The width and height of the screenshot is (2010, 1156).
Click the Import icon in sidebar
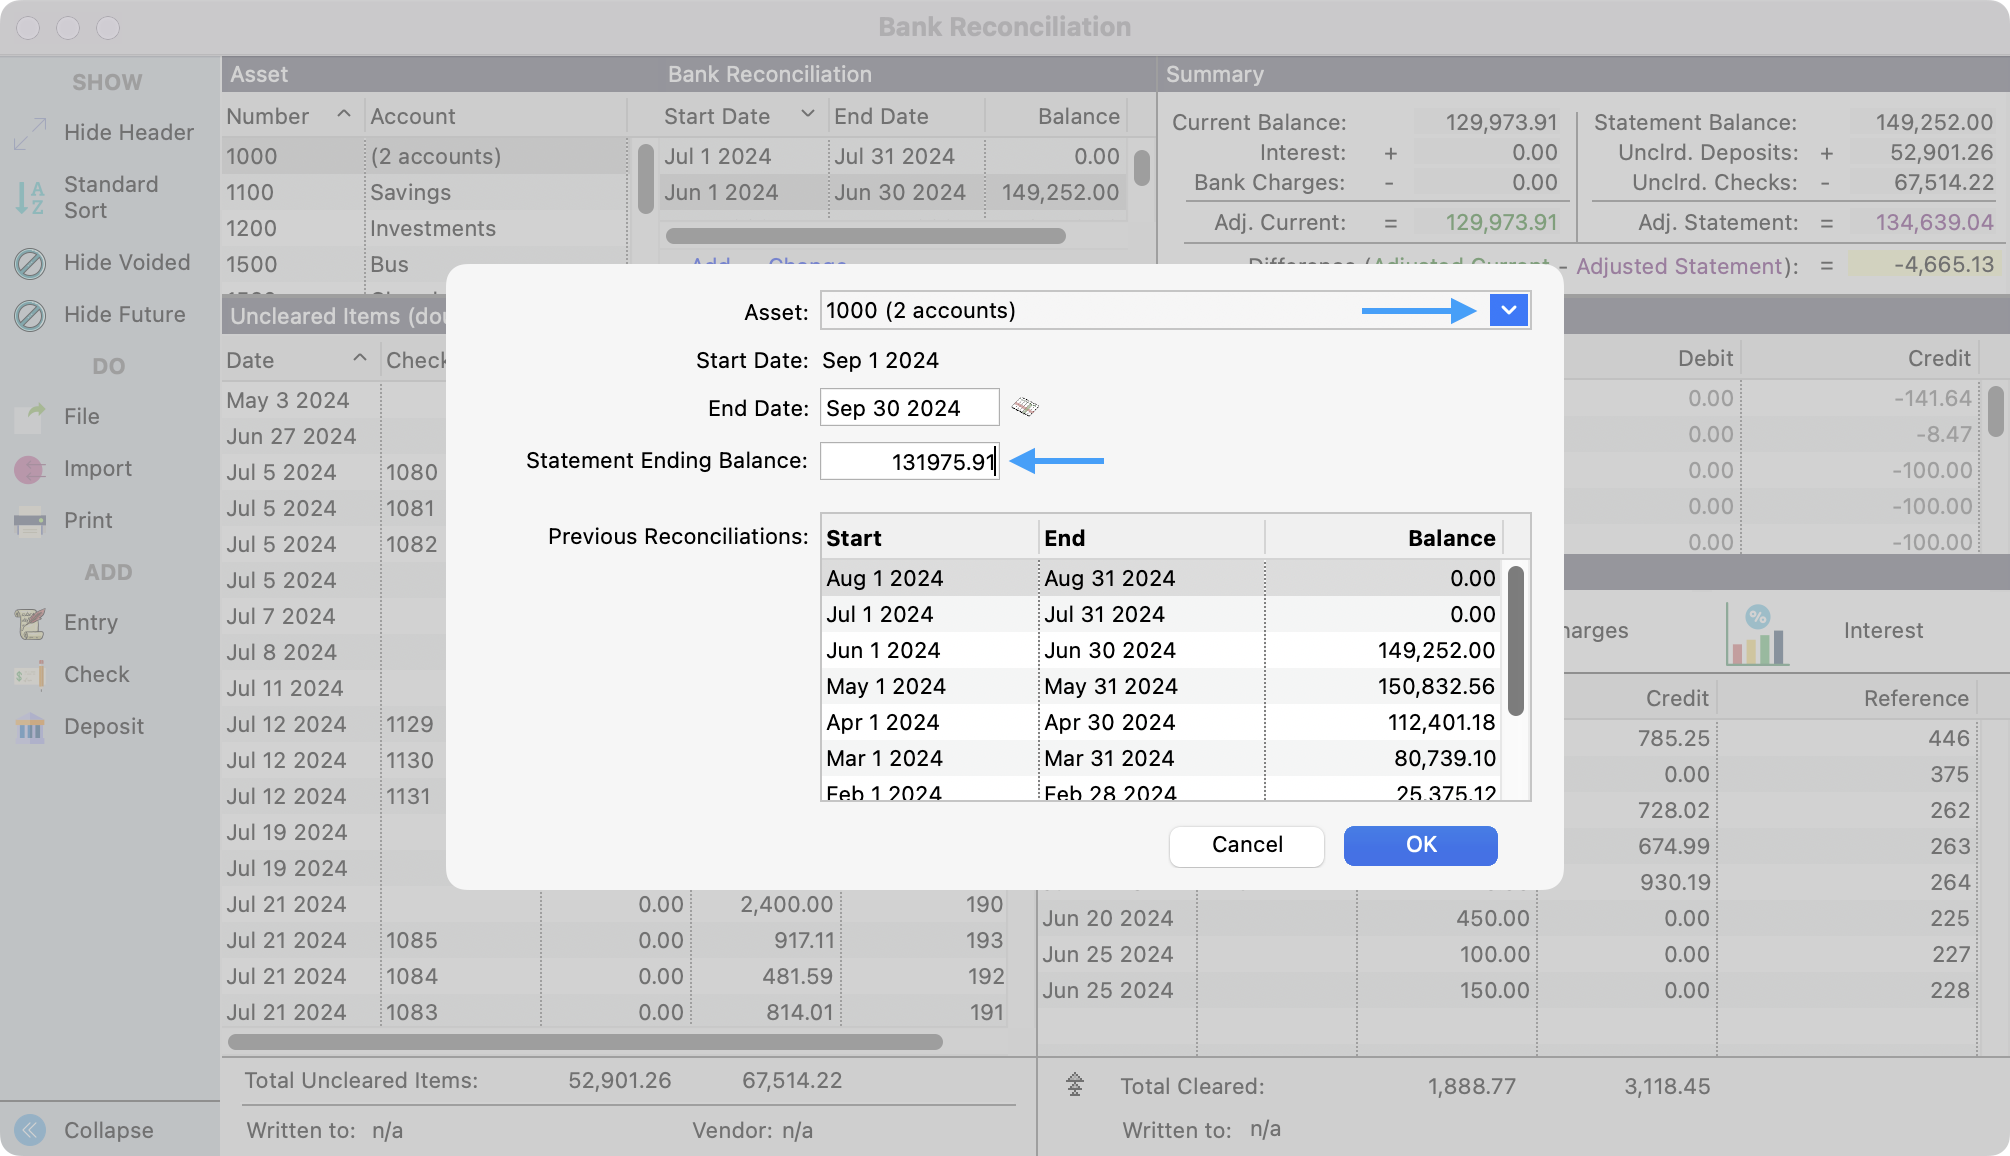30,469
